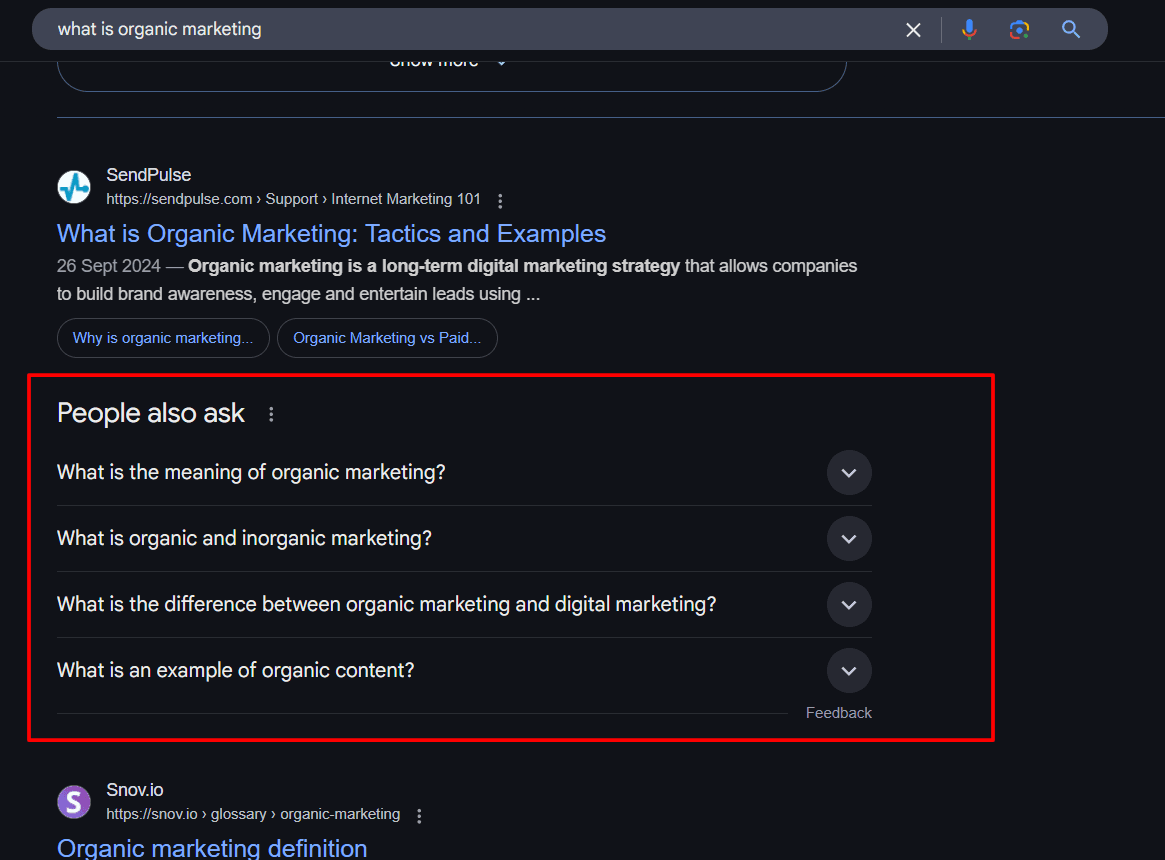1165x860 pixels.
Task: Open the "Organic marketing definition" result
Action: pos(212,848)
